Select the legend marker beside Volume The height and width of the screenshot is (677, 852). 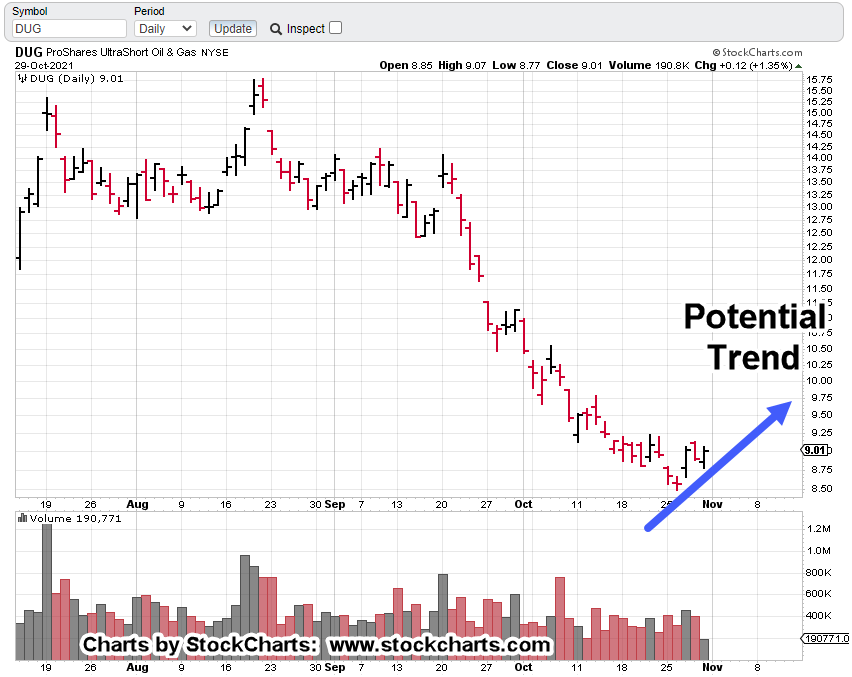pos(21,519)
